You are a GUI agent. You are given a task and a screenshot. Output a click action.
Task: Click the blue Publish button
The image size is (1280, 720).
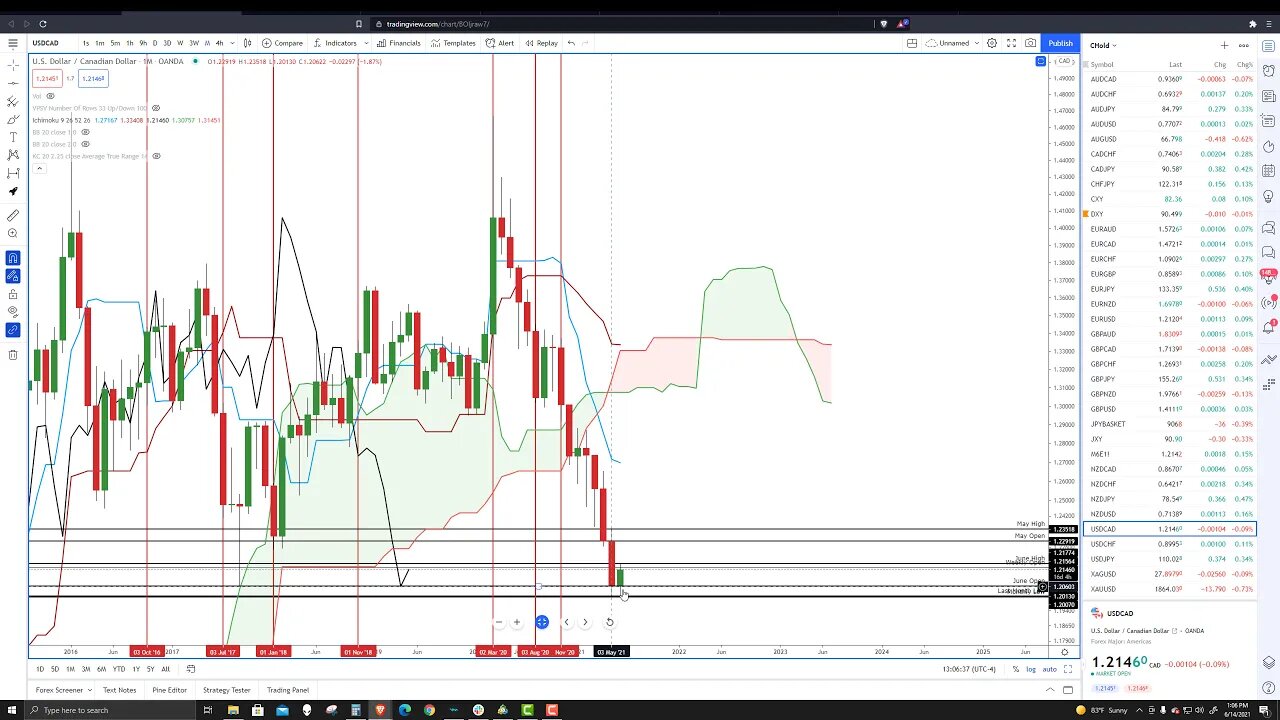tap(1060, 43)
